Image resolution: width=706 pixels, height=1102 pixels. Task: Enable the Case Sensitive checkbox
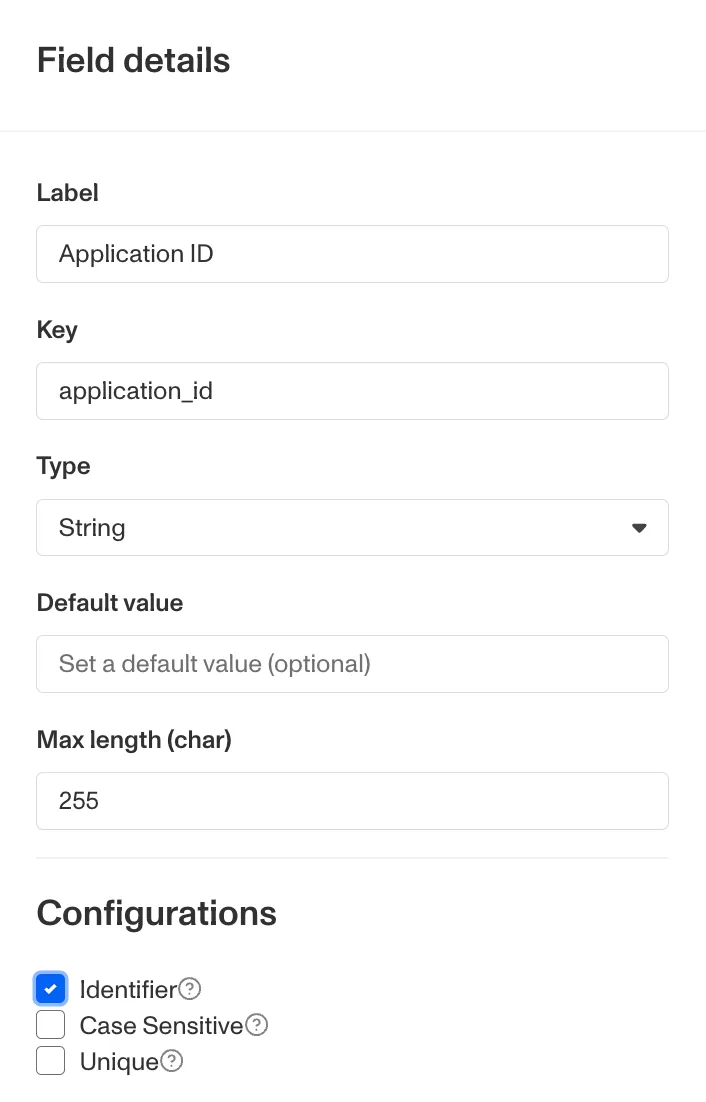click(x=50, y=1024)
